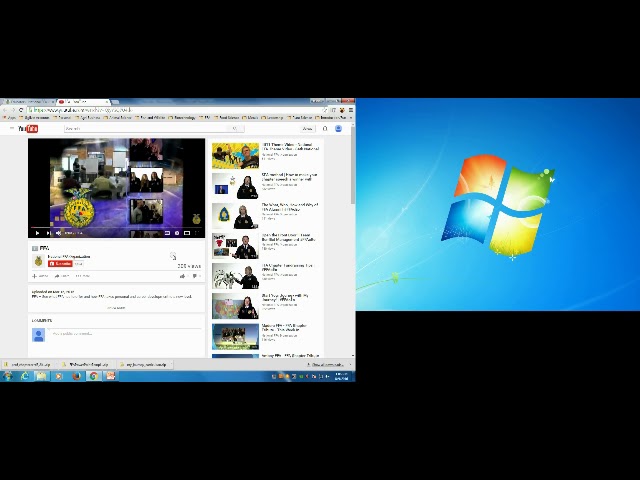
Task: Open suggested video with blue emblem thumbnail
Action: tap(235, 216)
